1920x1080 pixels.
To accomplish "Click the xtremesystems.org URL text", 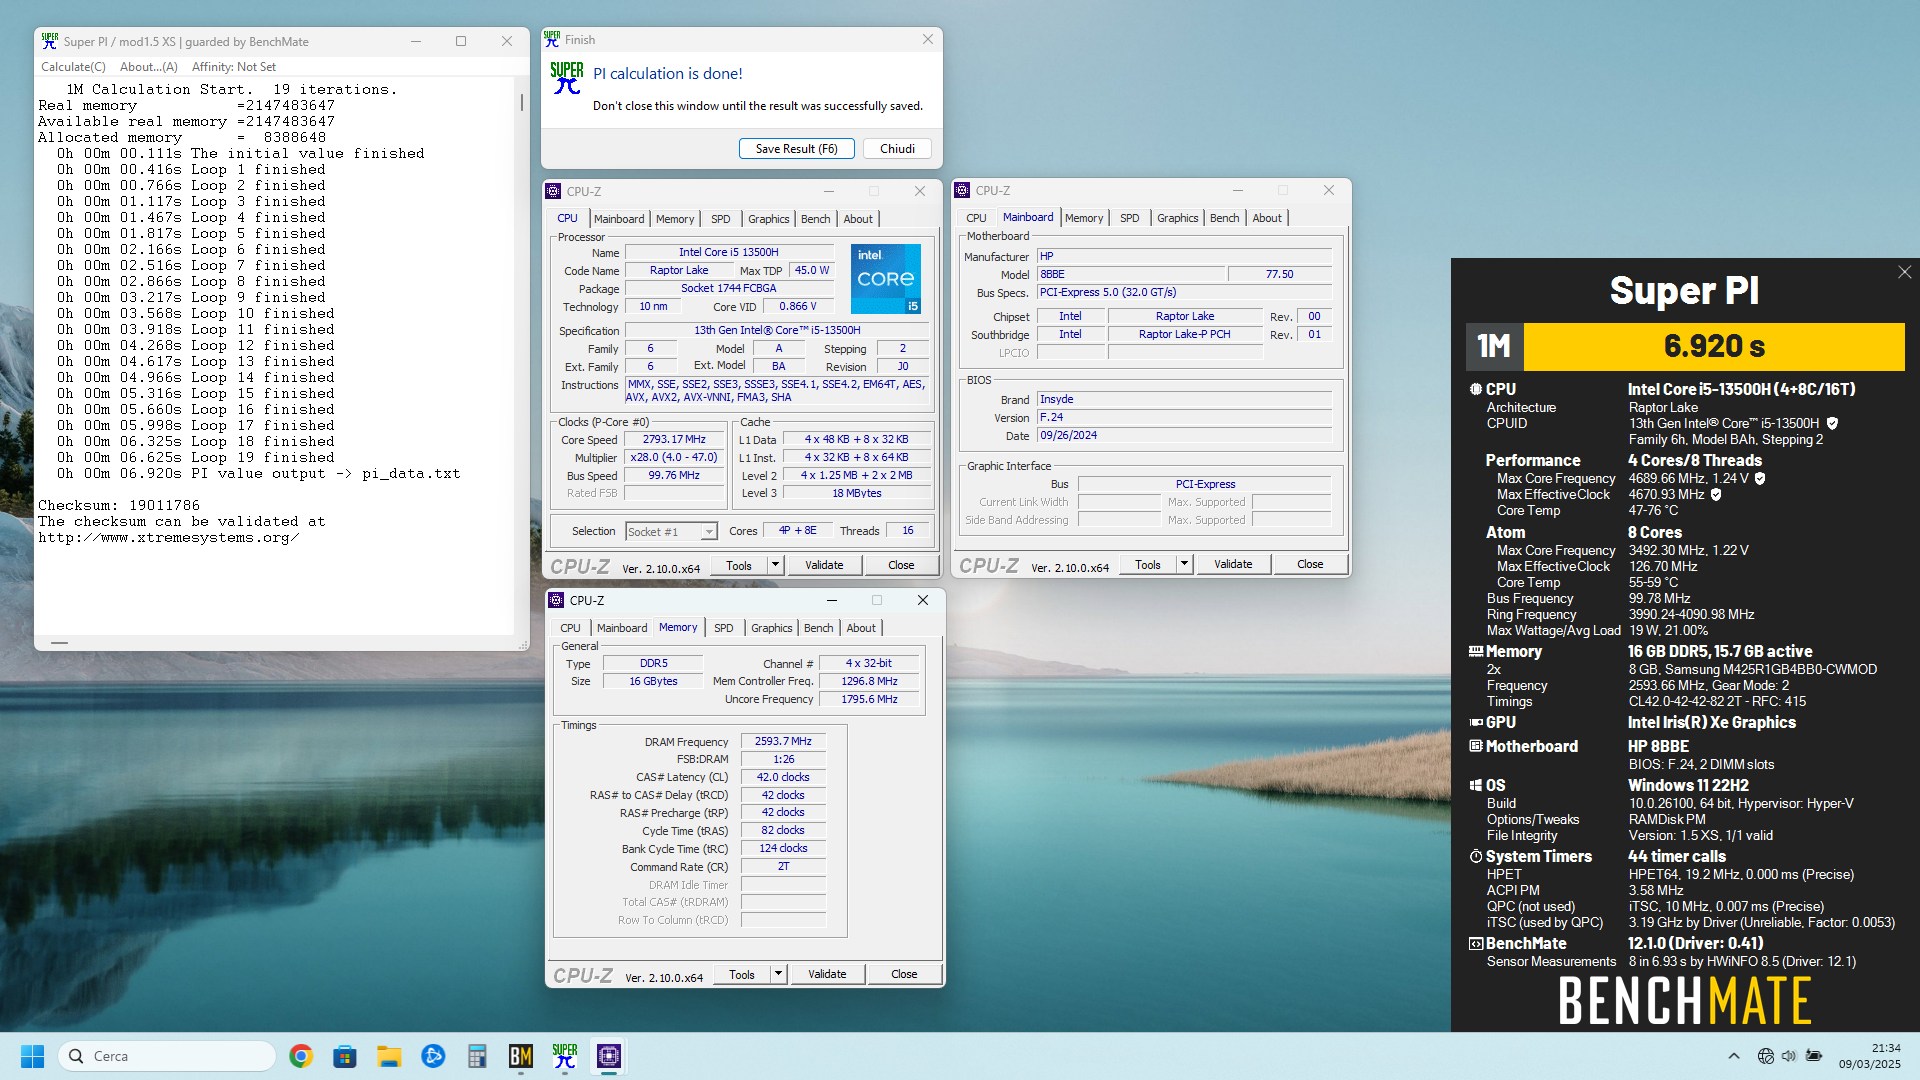I will (168, 538).
